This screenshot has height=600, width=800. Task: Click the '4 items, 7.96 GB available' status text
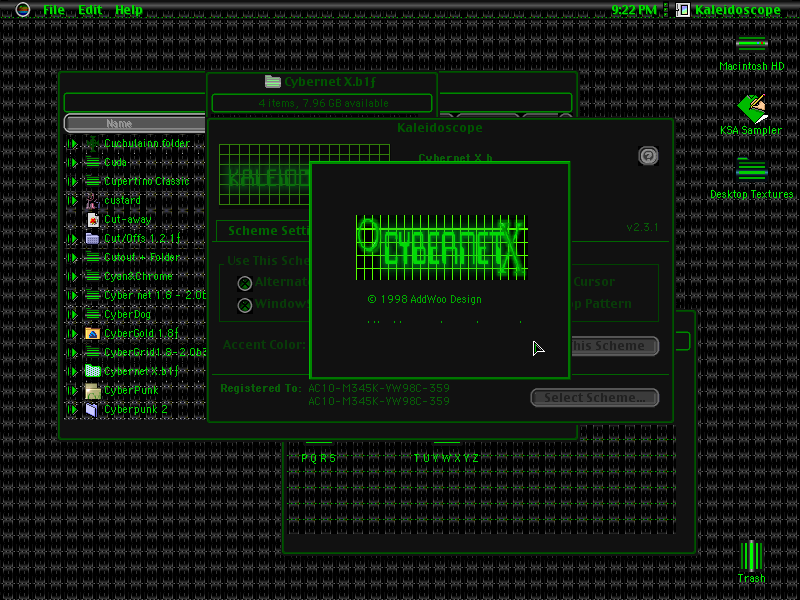(323, 103)
